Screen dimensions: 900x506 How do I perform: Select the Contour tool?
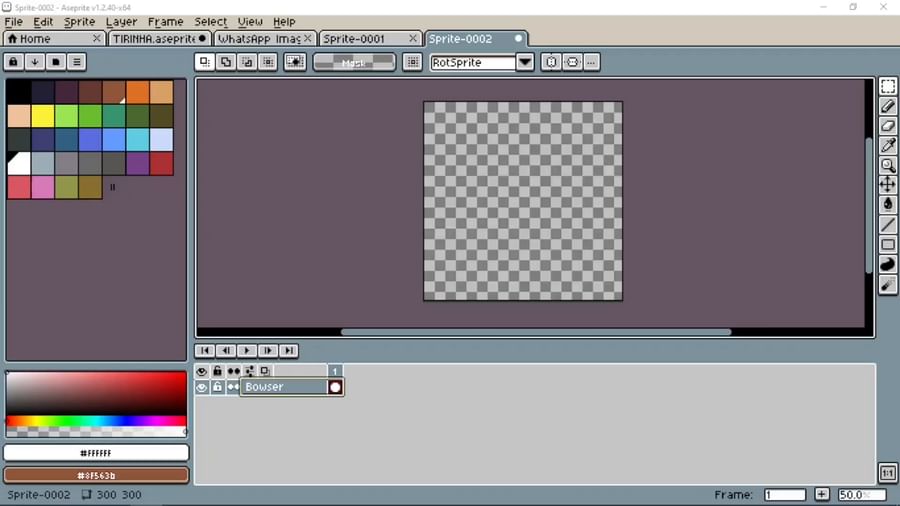(x=887, y=264)
